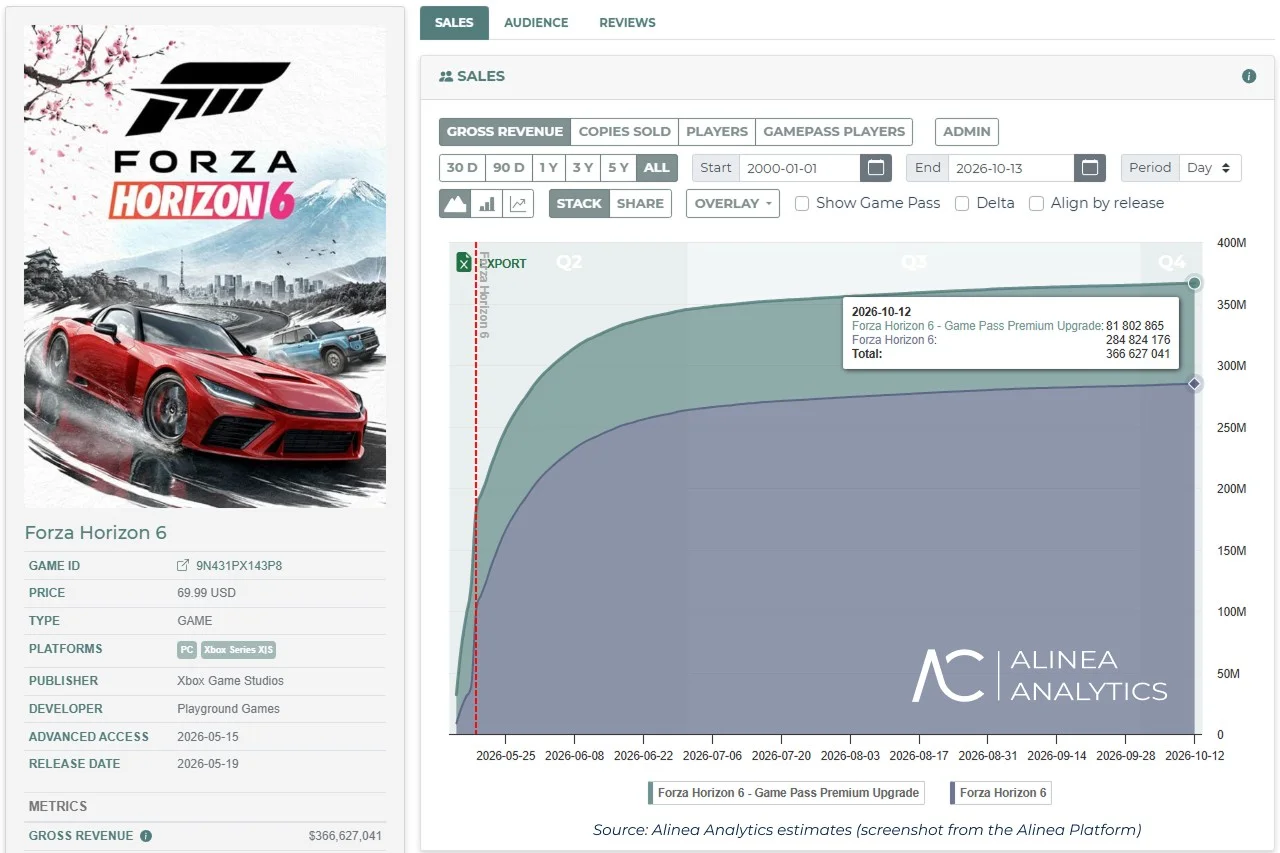Select the COPIES SOLD metric
Screen dimensions: 1280x853
[625, 131]
